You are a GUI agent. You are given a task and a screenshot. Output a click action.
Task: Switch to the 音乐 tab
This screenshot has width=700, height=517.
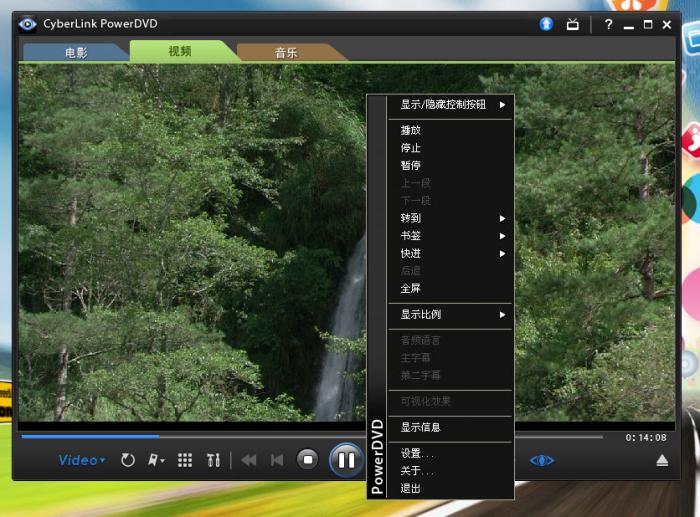tap(286, 53)
